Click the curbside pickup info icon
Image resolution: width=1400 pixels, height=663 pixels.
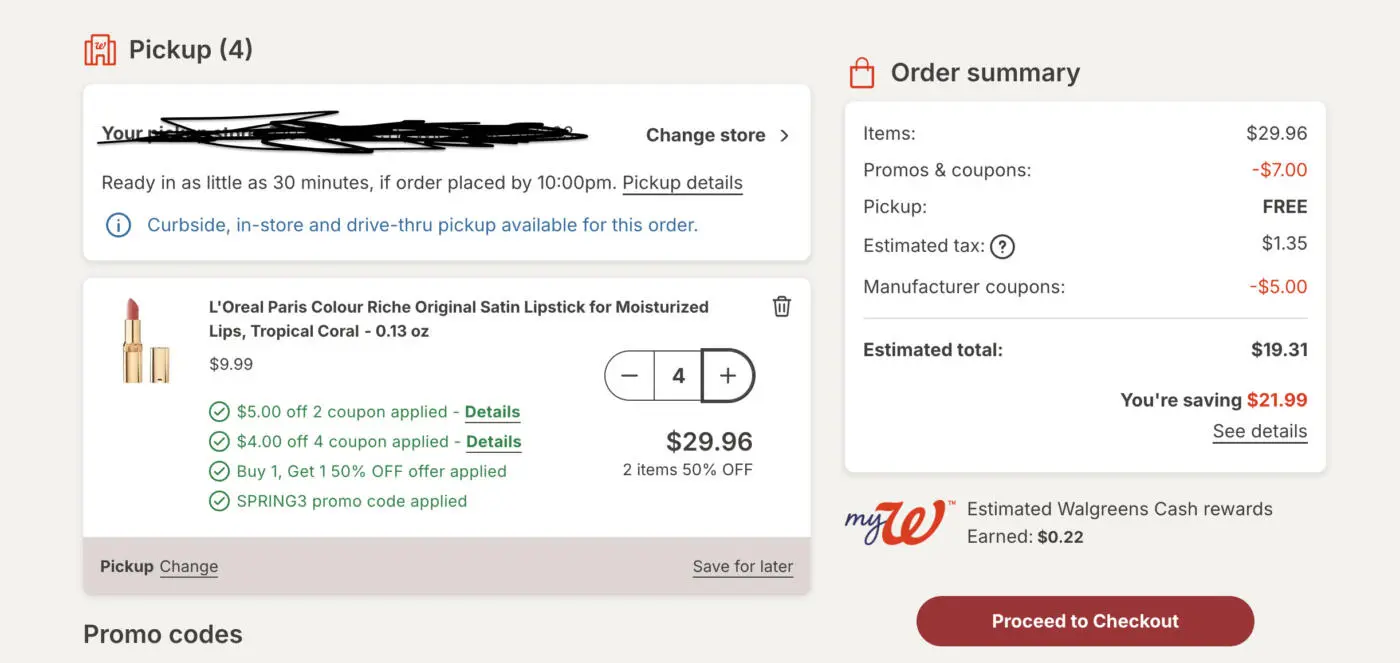click(118, 225)
